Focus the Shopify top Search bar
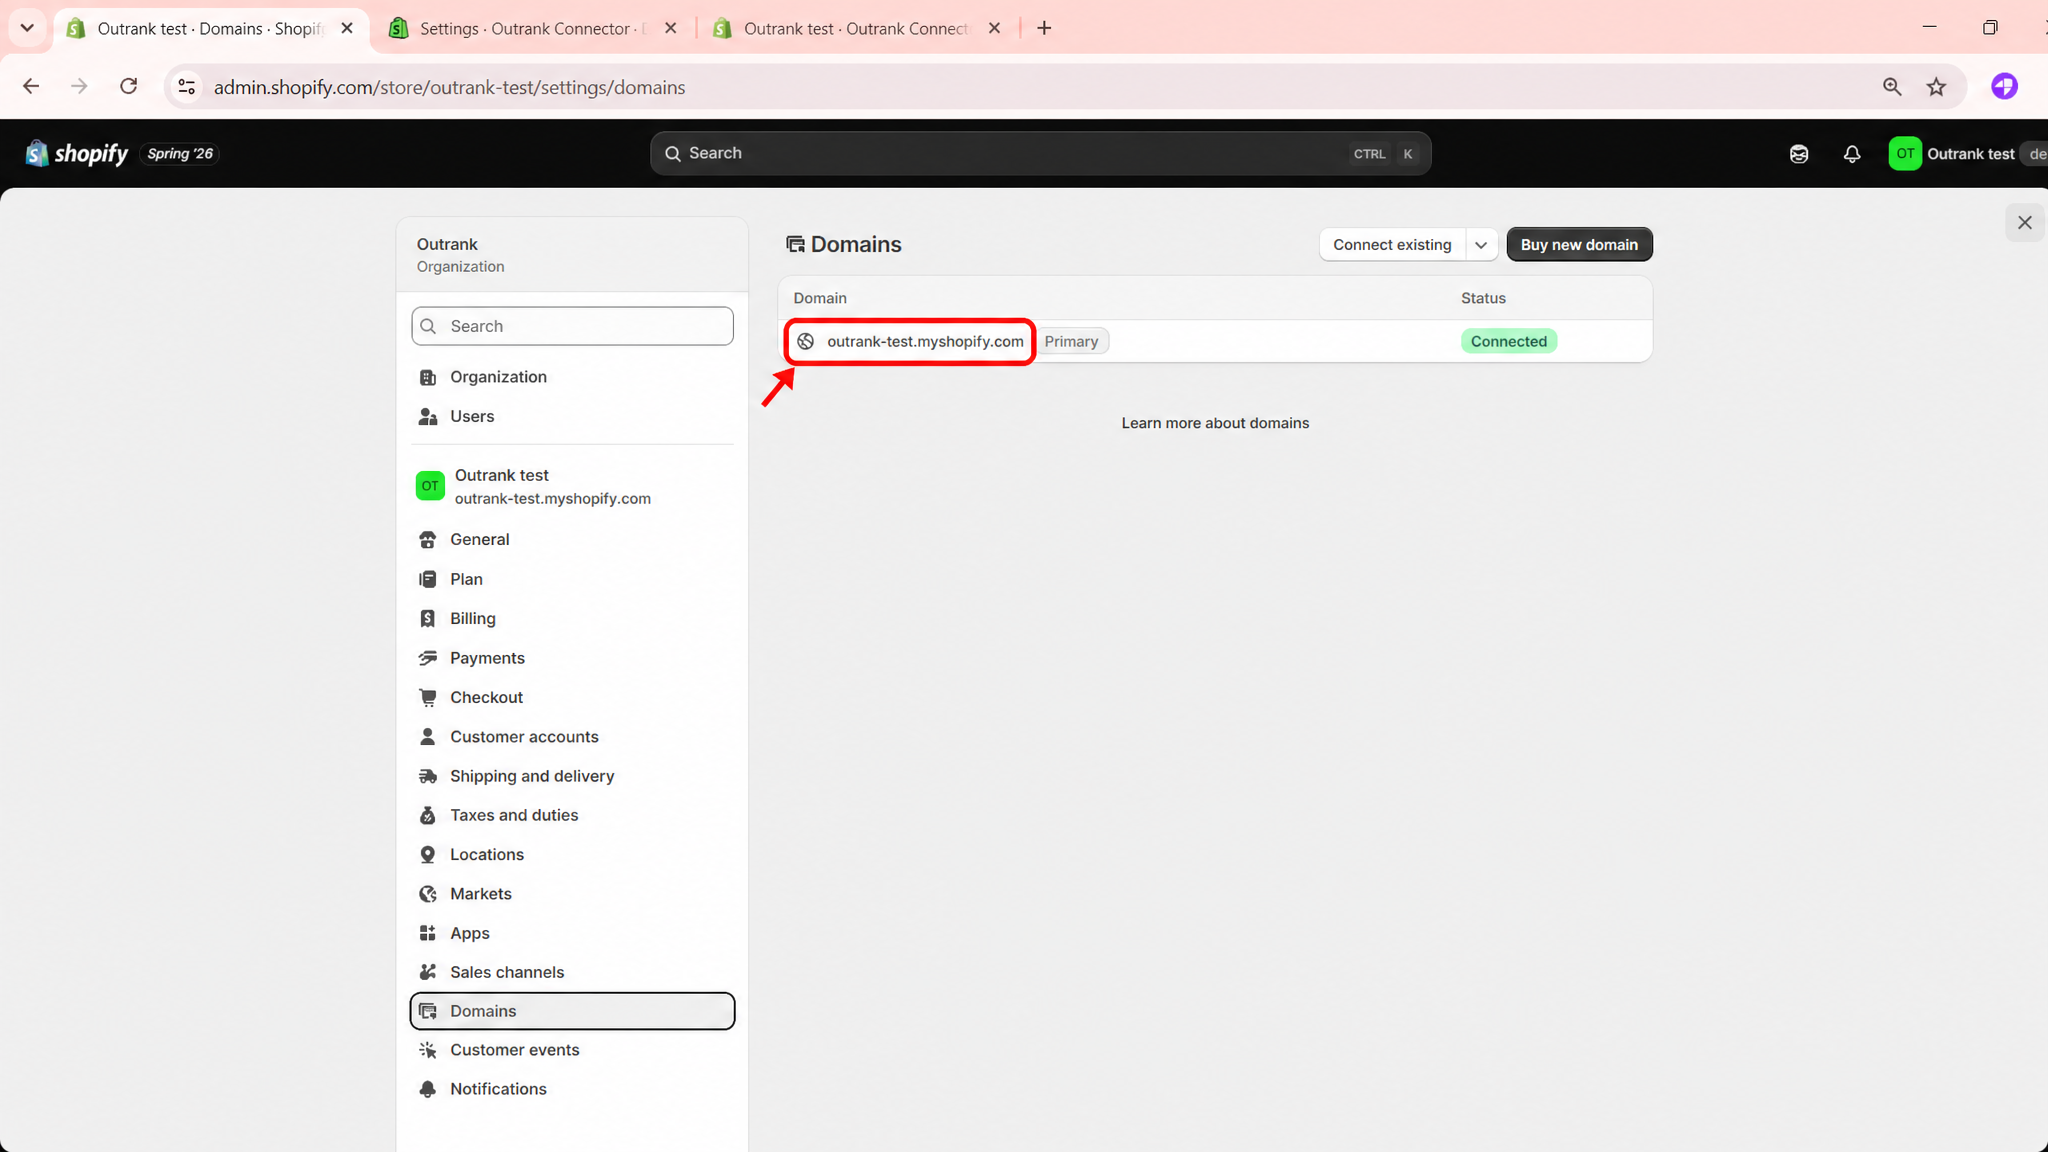 tap(1040, 153)
